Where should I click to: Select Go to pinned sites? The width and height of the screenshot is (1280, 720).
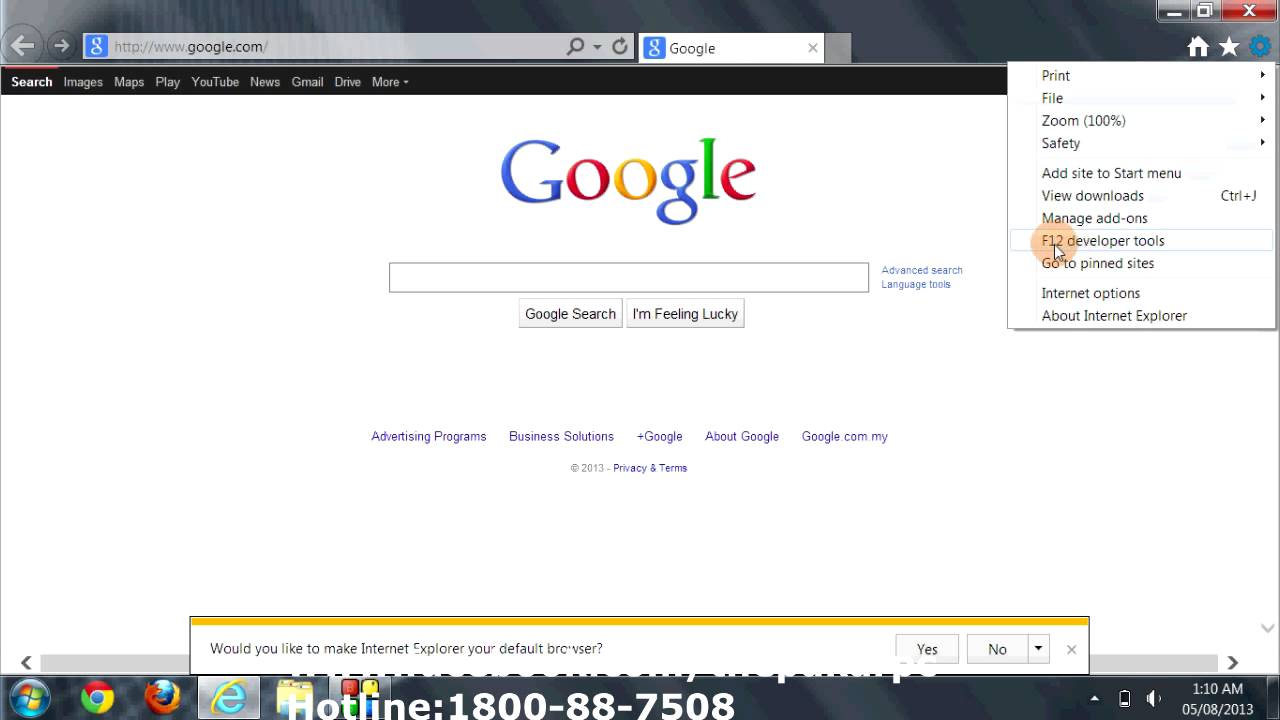[1142, 263]
